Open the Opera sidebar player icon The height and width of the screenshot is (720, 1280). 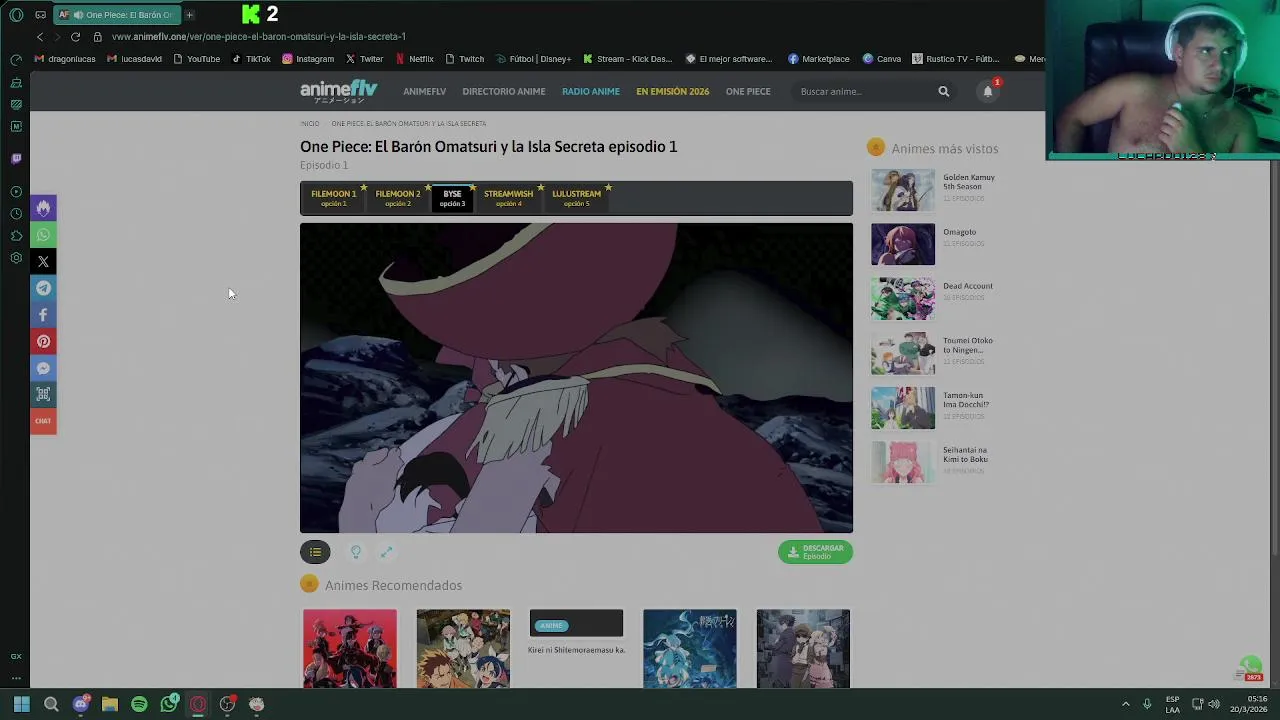pos(16,191)
